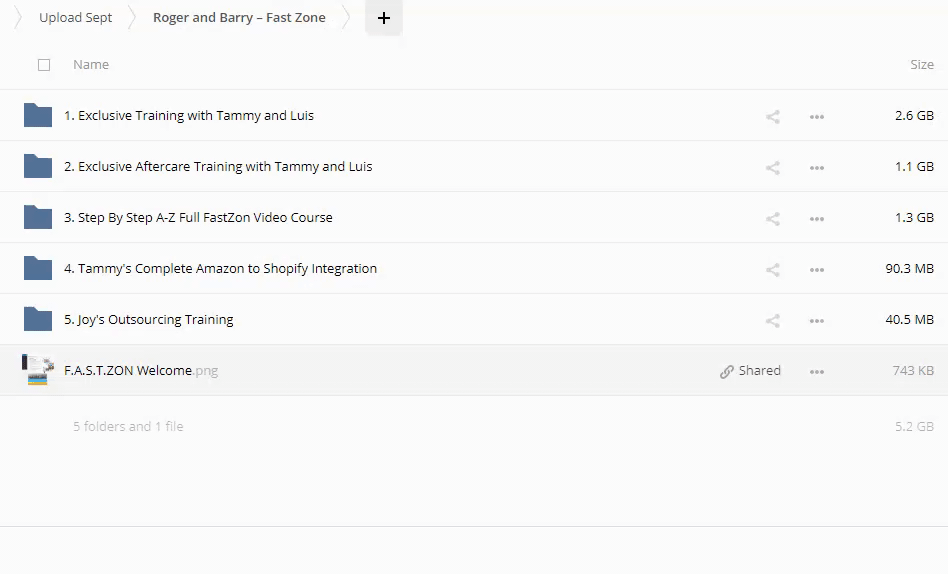This screenshot has width=948, height=574.
Task: Expand actions menu for Joy's Outsourcing Training
Action: pyautogui.click(x=817, y=320)
